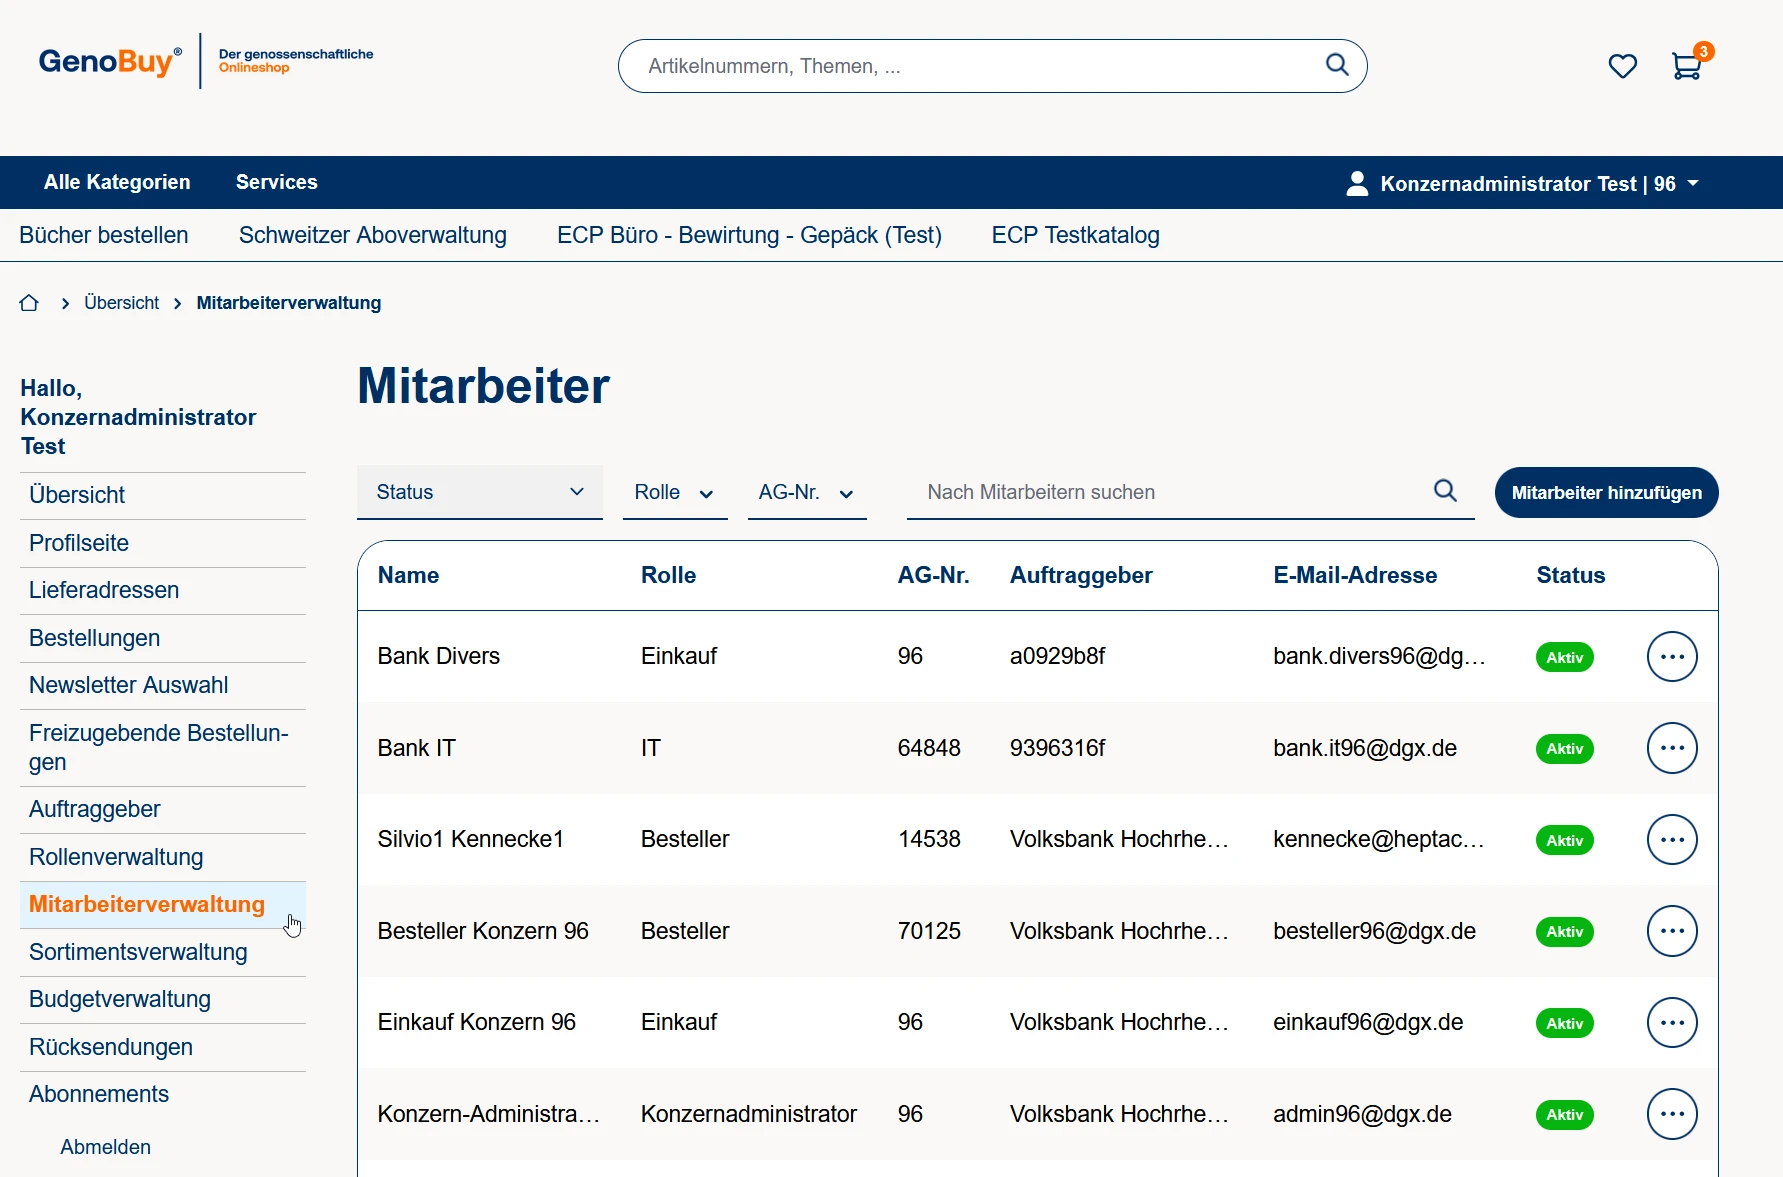Open the wishlist heart icon
The width and height of the screenshot is (1783, 1177).
[1622, 66]
